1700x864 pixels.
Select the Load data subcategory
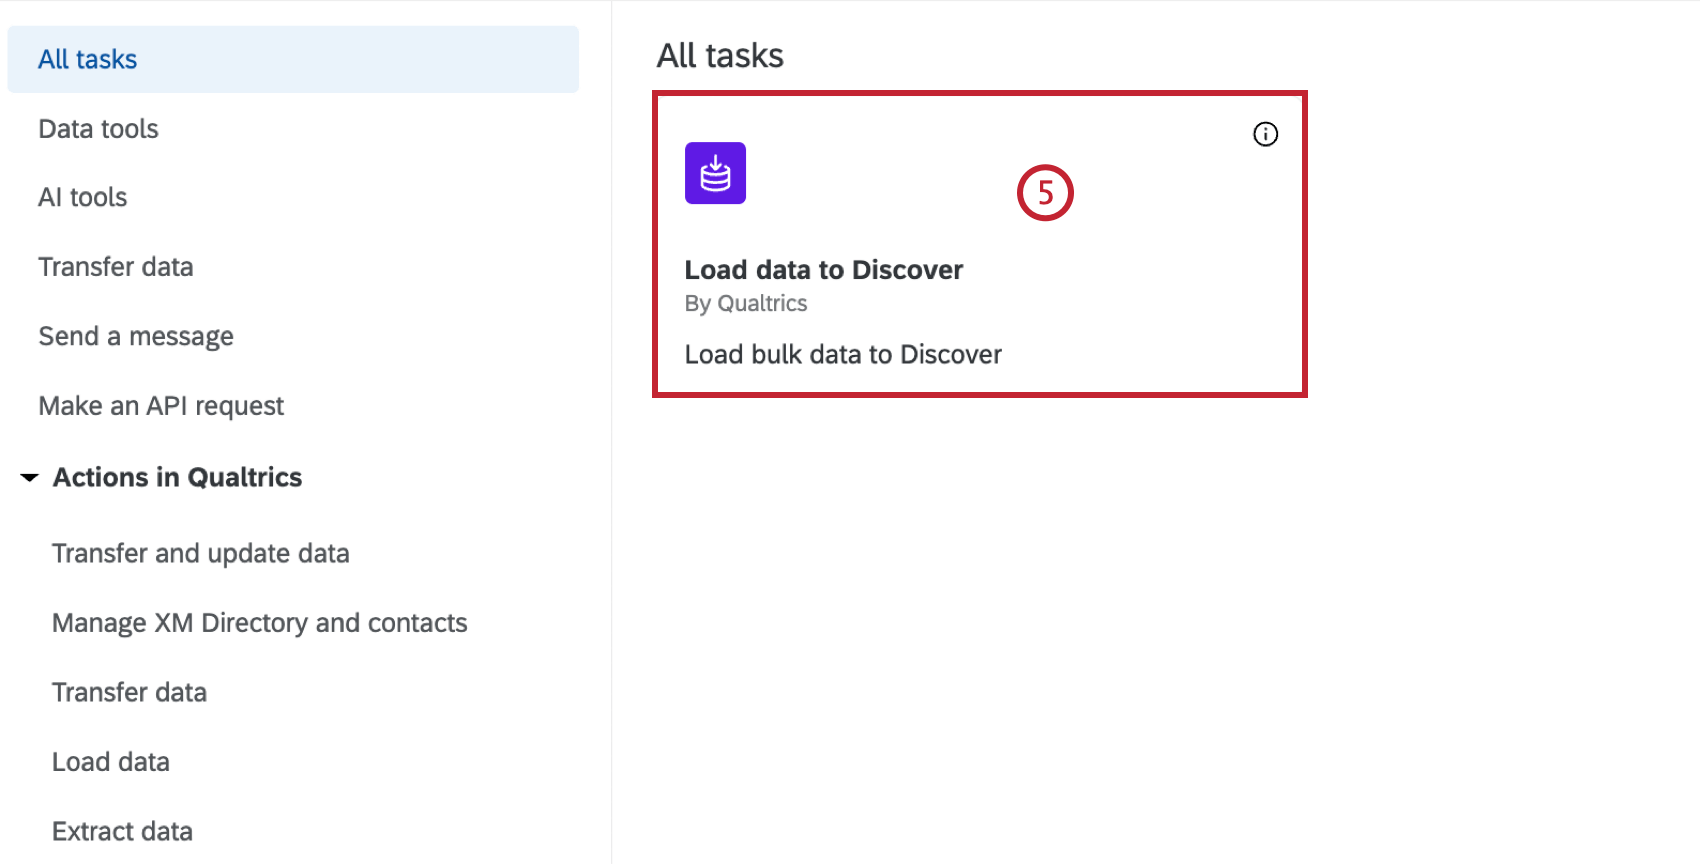coord(111,762)
